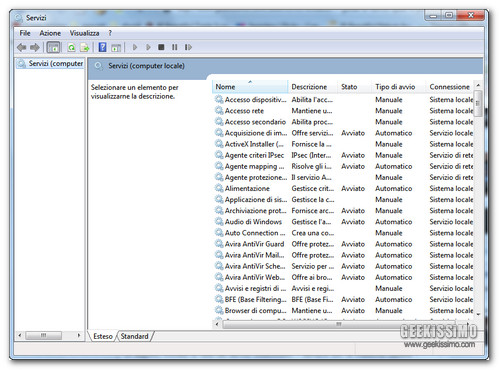Open the File menu
The image size is (499, 370).
pos(25,33)
